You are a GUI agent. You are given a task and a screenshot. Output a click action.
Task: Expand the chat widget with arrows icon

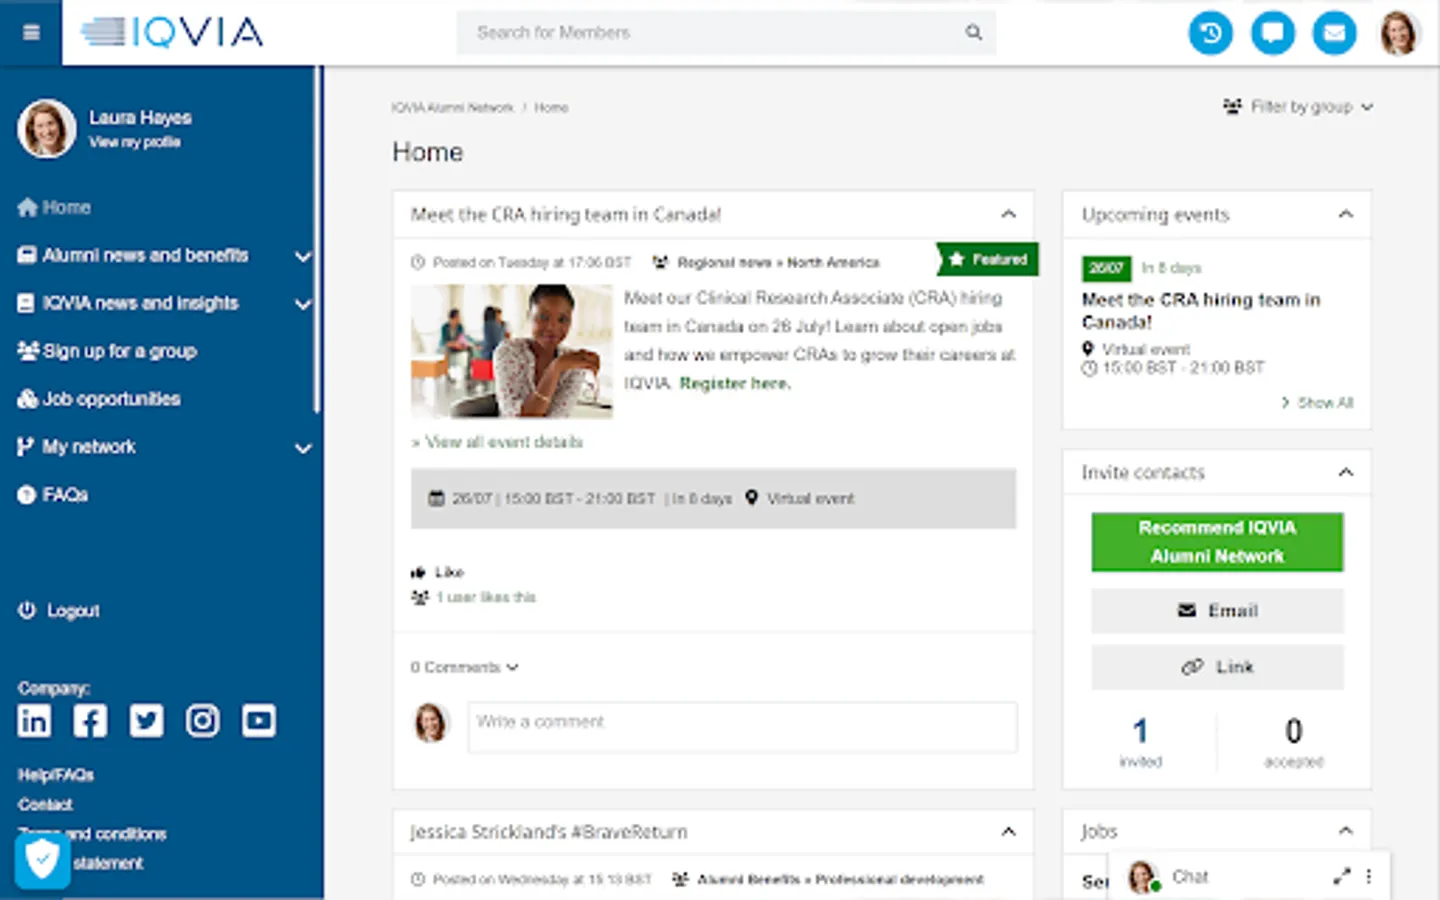(1341, 876)
